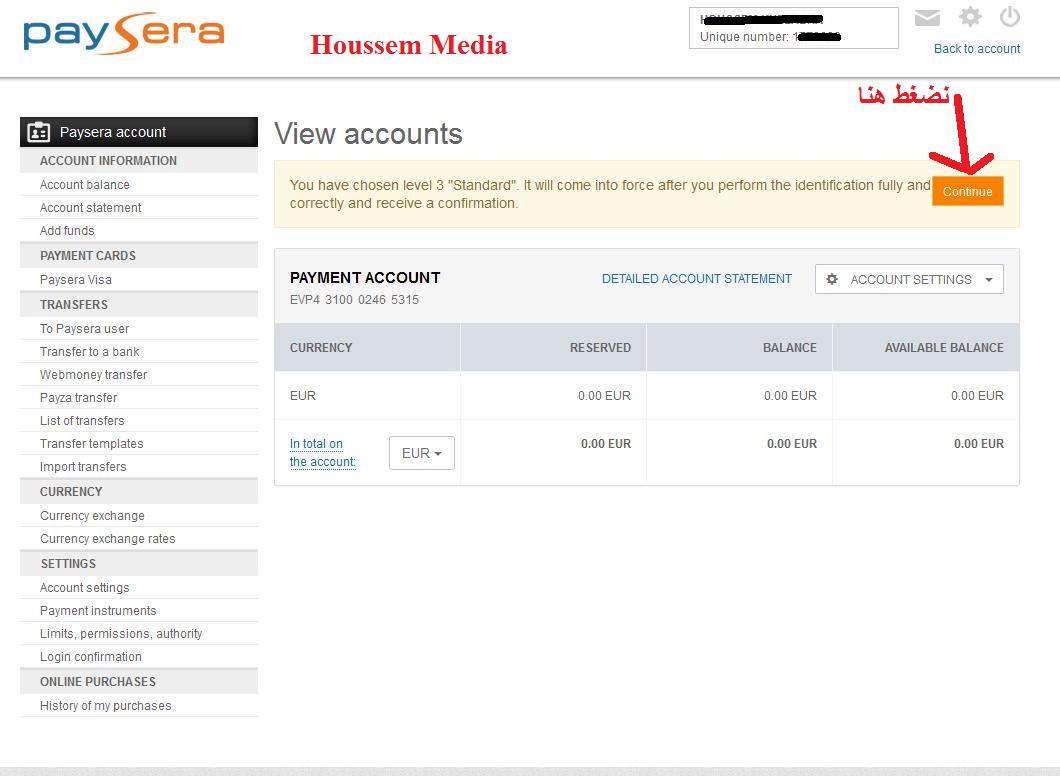
Task: Open Account settings in sidebar
Action: [85, 587]
